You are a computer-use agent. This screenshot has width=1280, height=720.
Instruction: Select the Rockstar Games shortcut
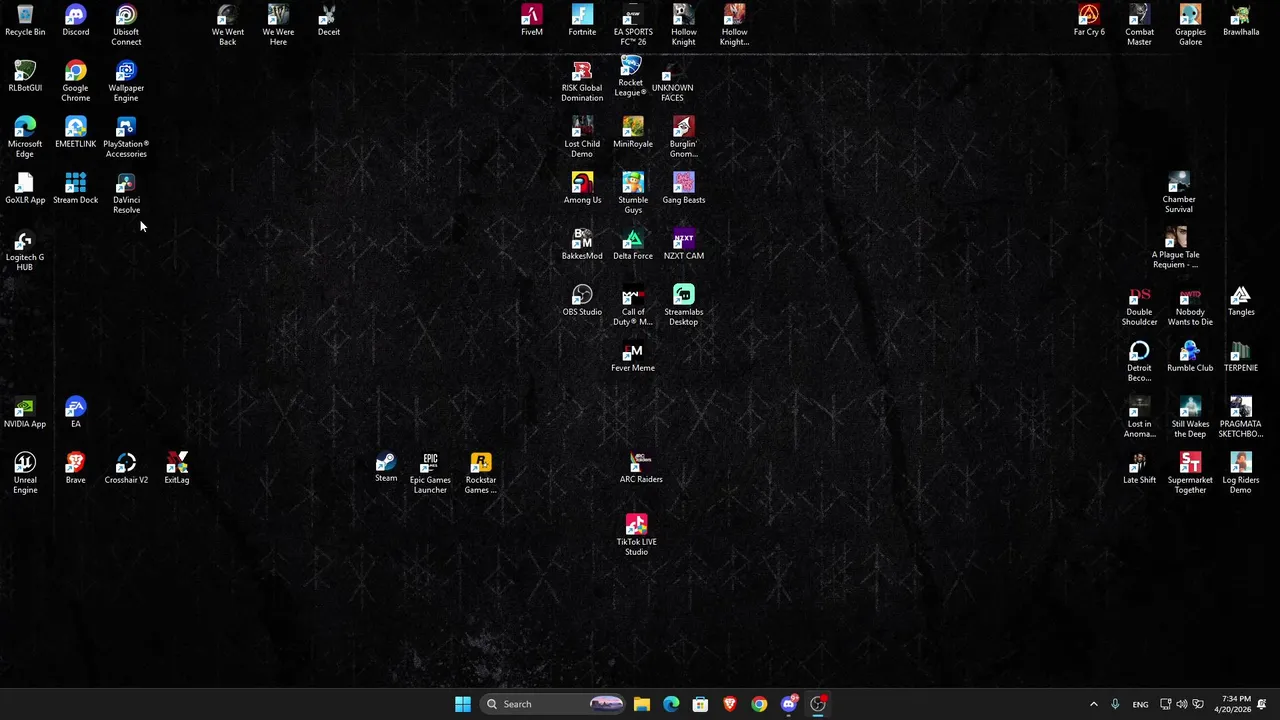[481, 473]
